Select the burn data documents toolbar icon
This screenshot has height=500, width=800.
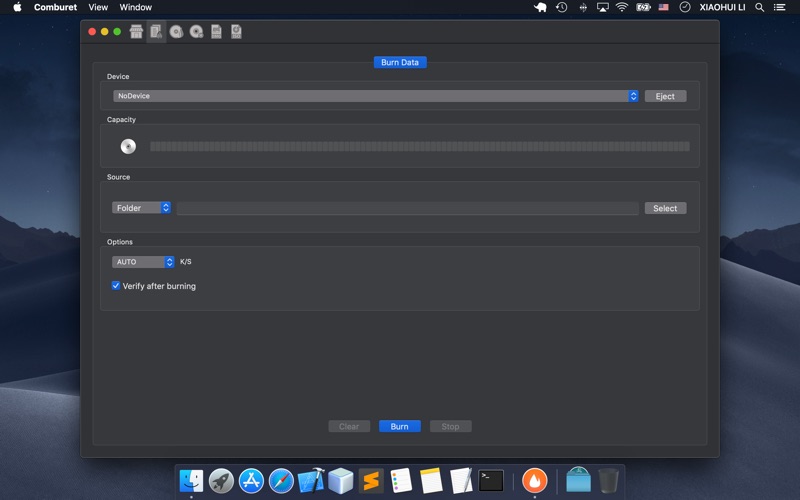[x=156, y=32]
